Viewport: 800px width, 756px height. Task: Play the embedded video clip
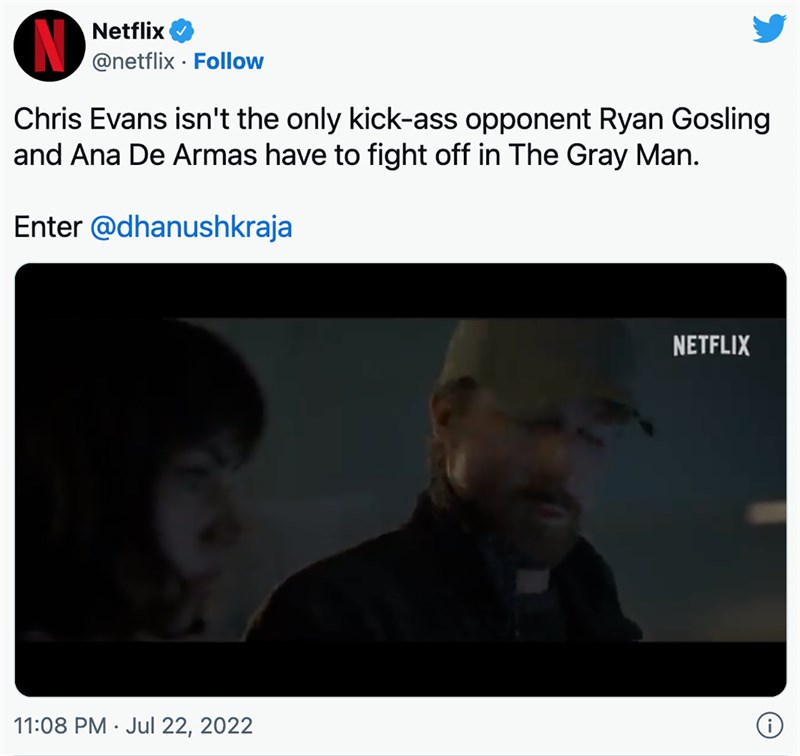coord(401,480)
